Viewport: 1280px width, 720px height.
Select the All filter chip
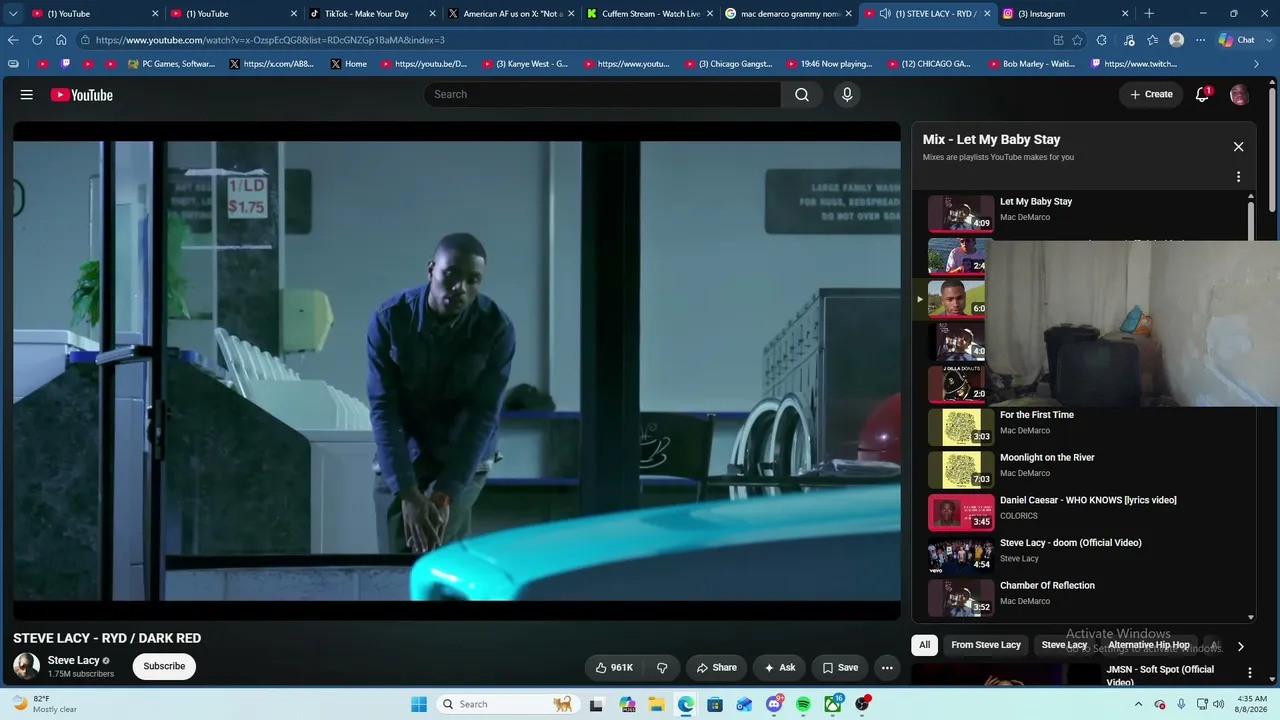[925, 645]
